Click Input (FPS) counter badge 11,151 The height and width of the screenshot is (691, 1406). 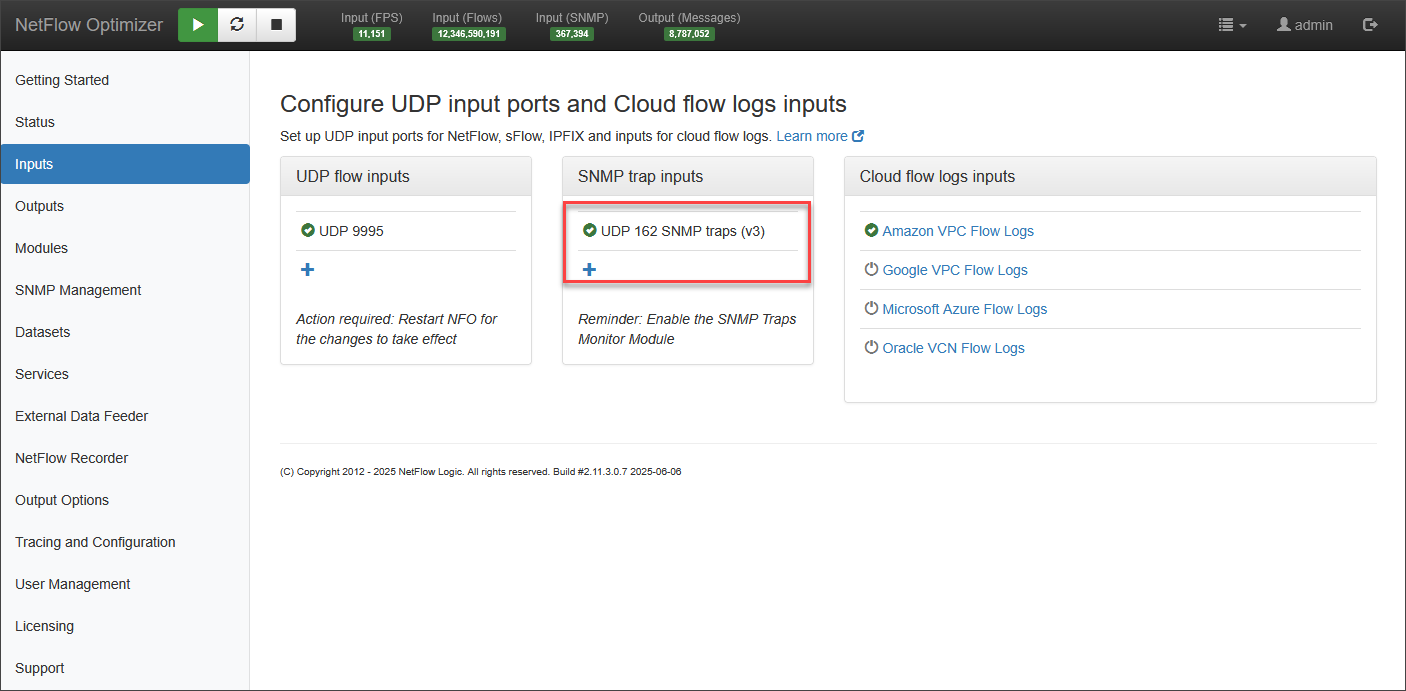click(x=372, y=34)
